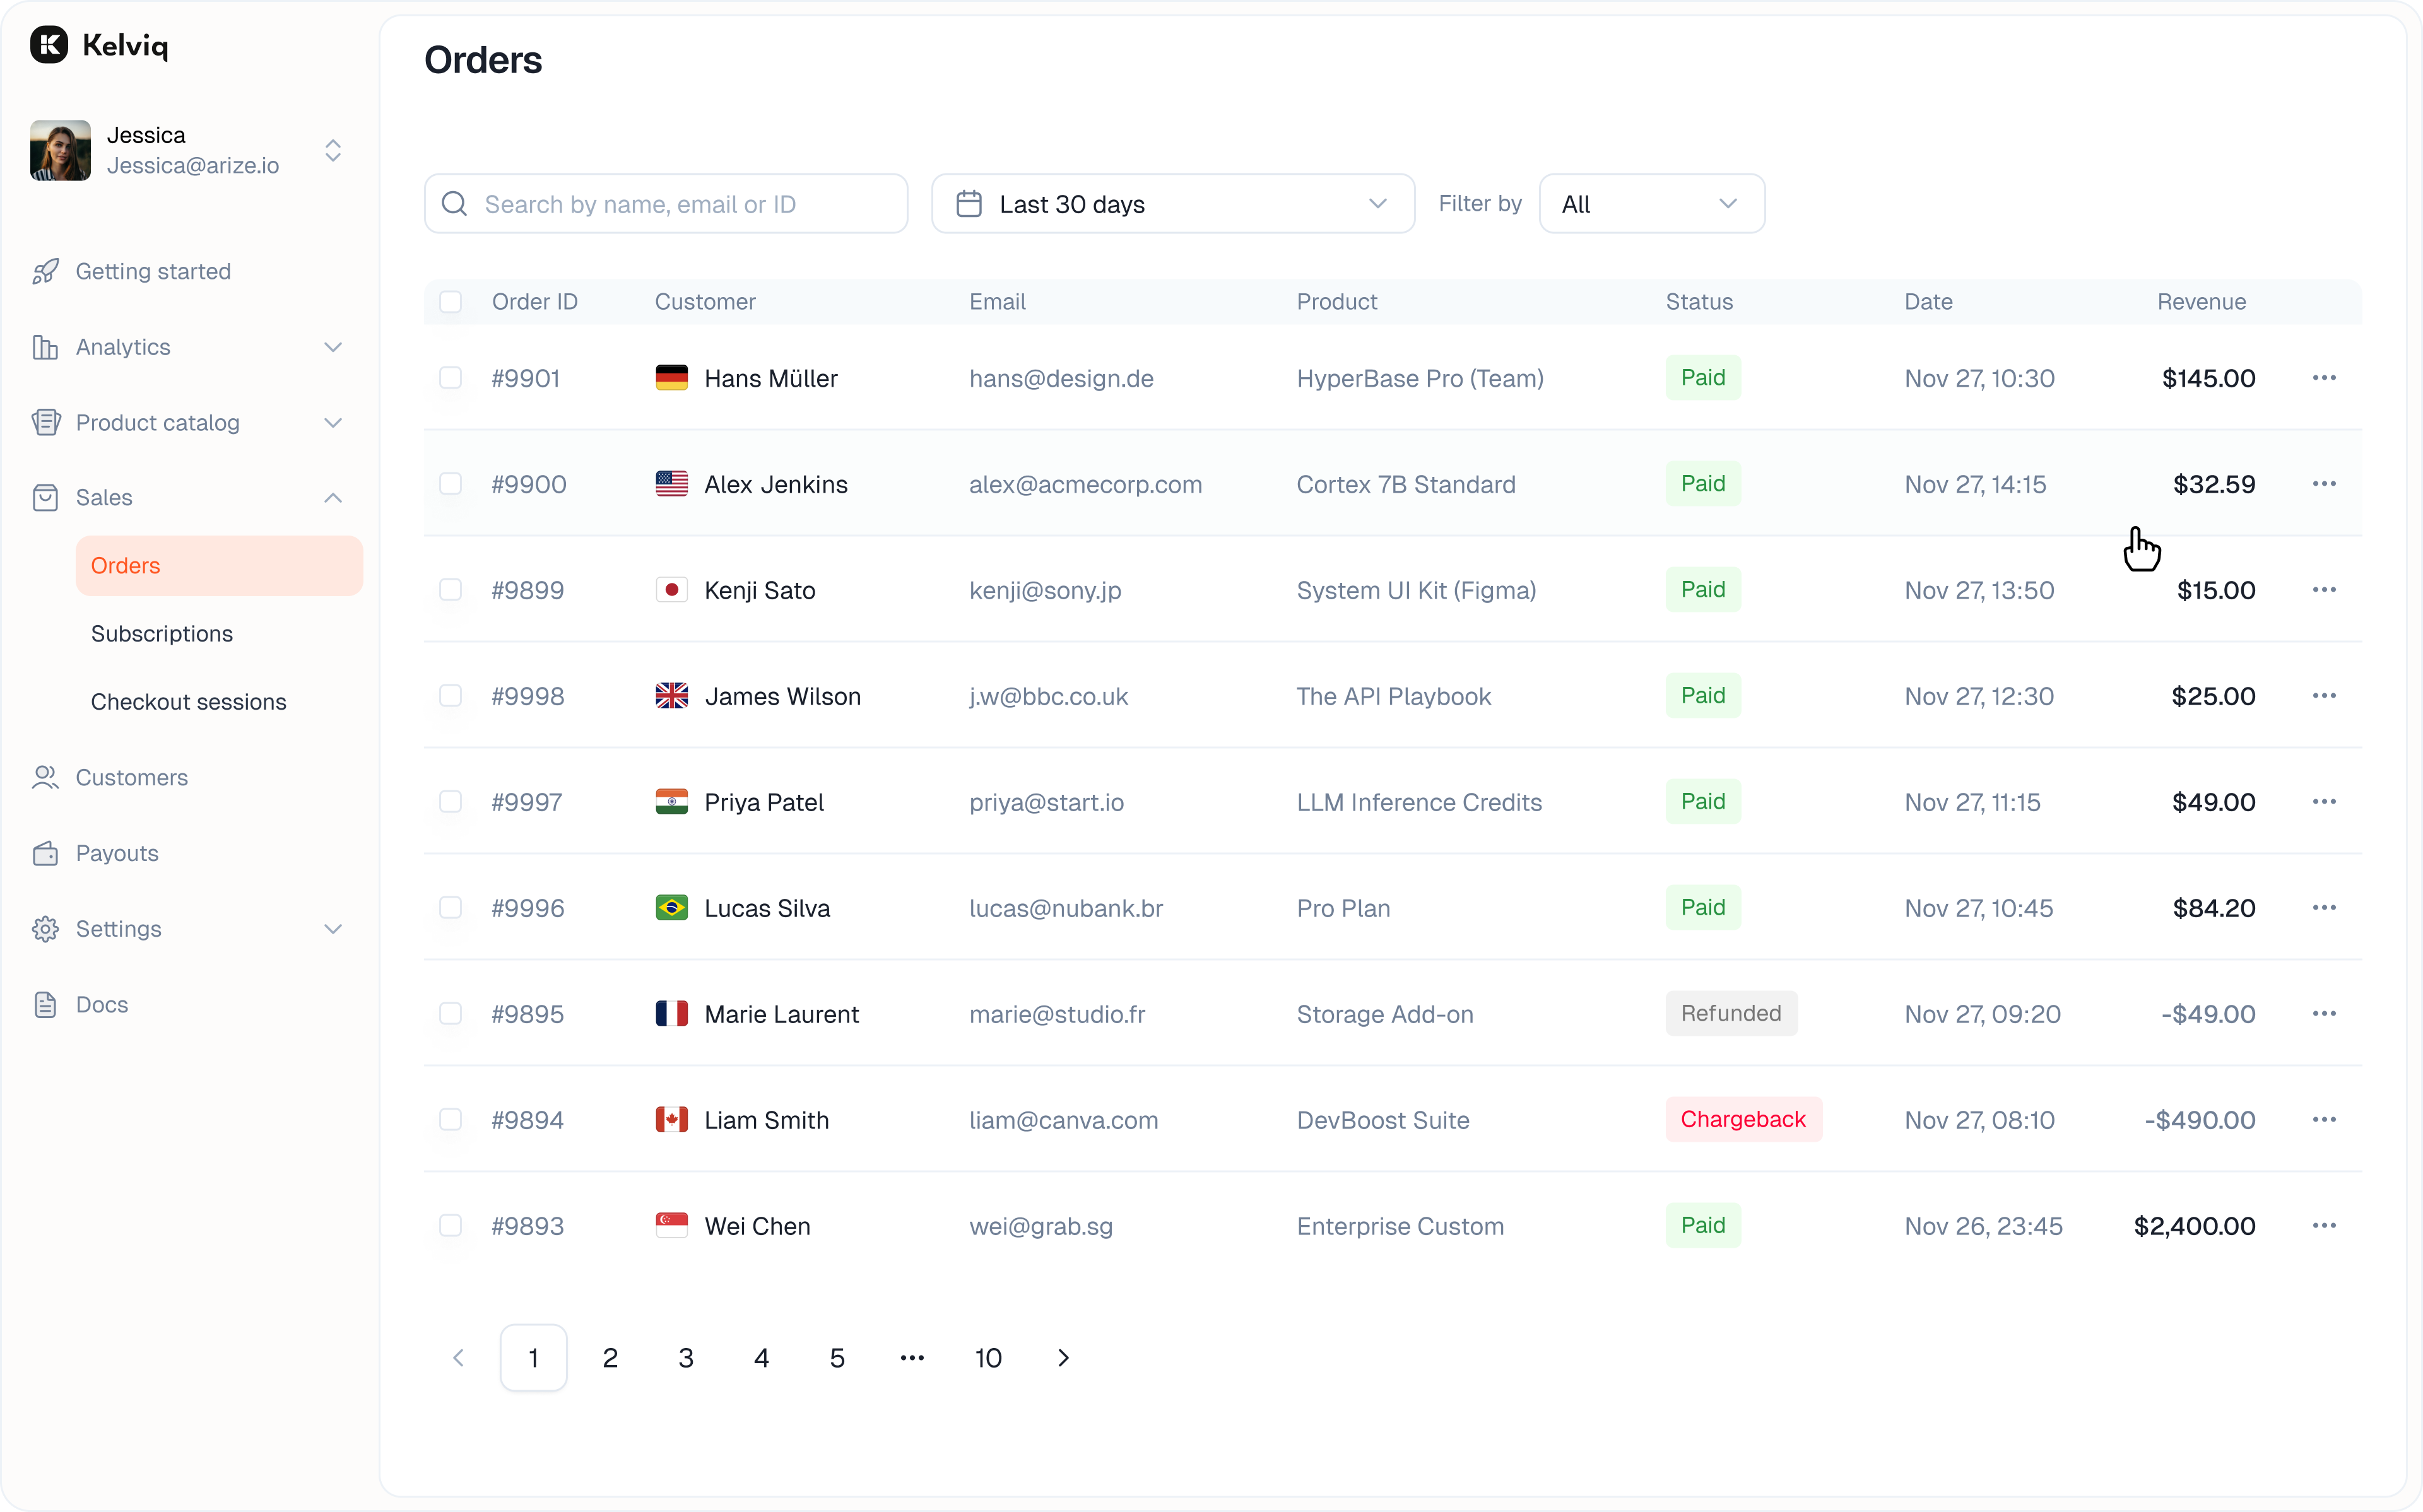Go to next page with right arrow
The width and height of the screenshot is (2423, 1512).
[1063, 1358]
